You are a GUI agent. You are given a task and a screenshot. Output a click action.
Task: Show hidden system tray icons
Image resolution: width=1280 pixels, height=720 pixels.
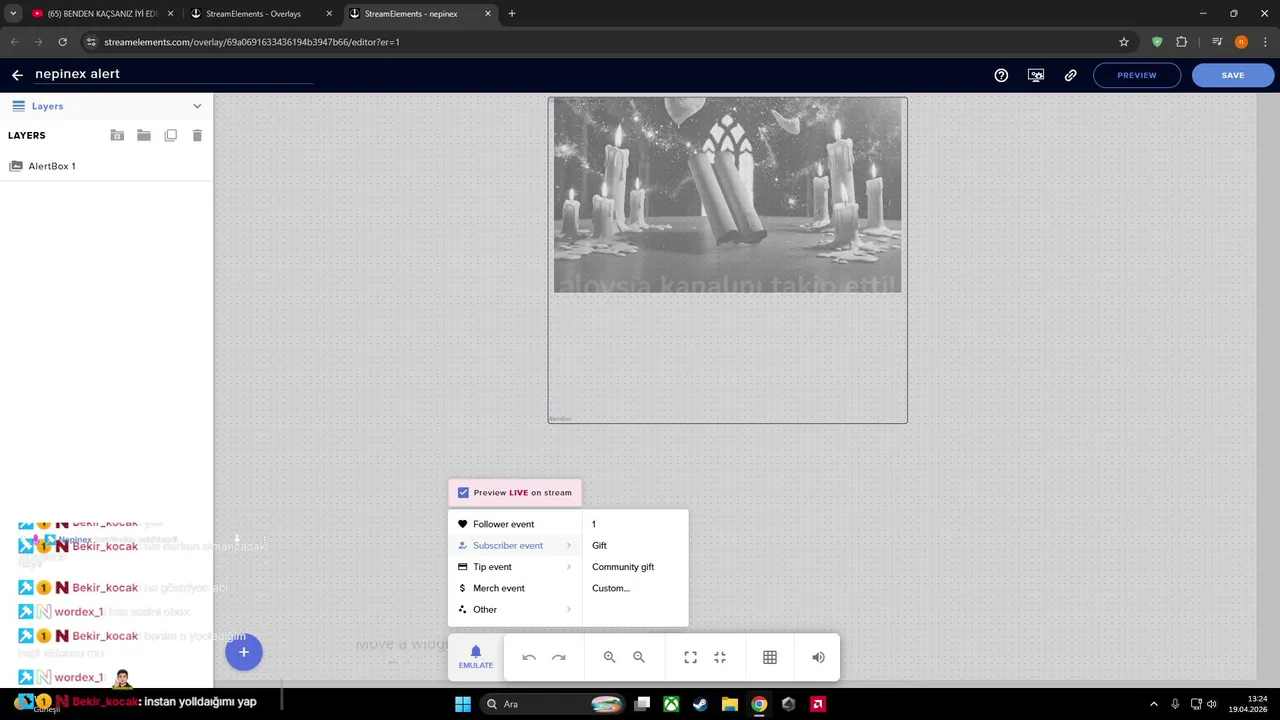click(1153, 704)
